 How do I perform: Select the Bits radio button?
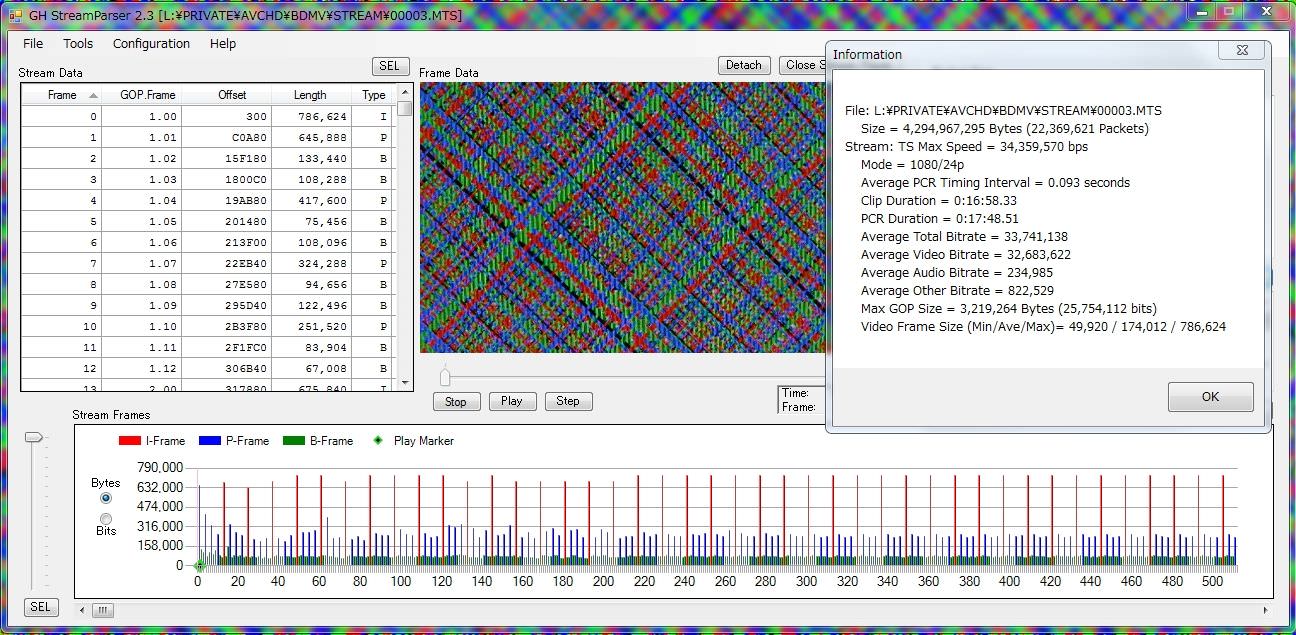point(106,518)
